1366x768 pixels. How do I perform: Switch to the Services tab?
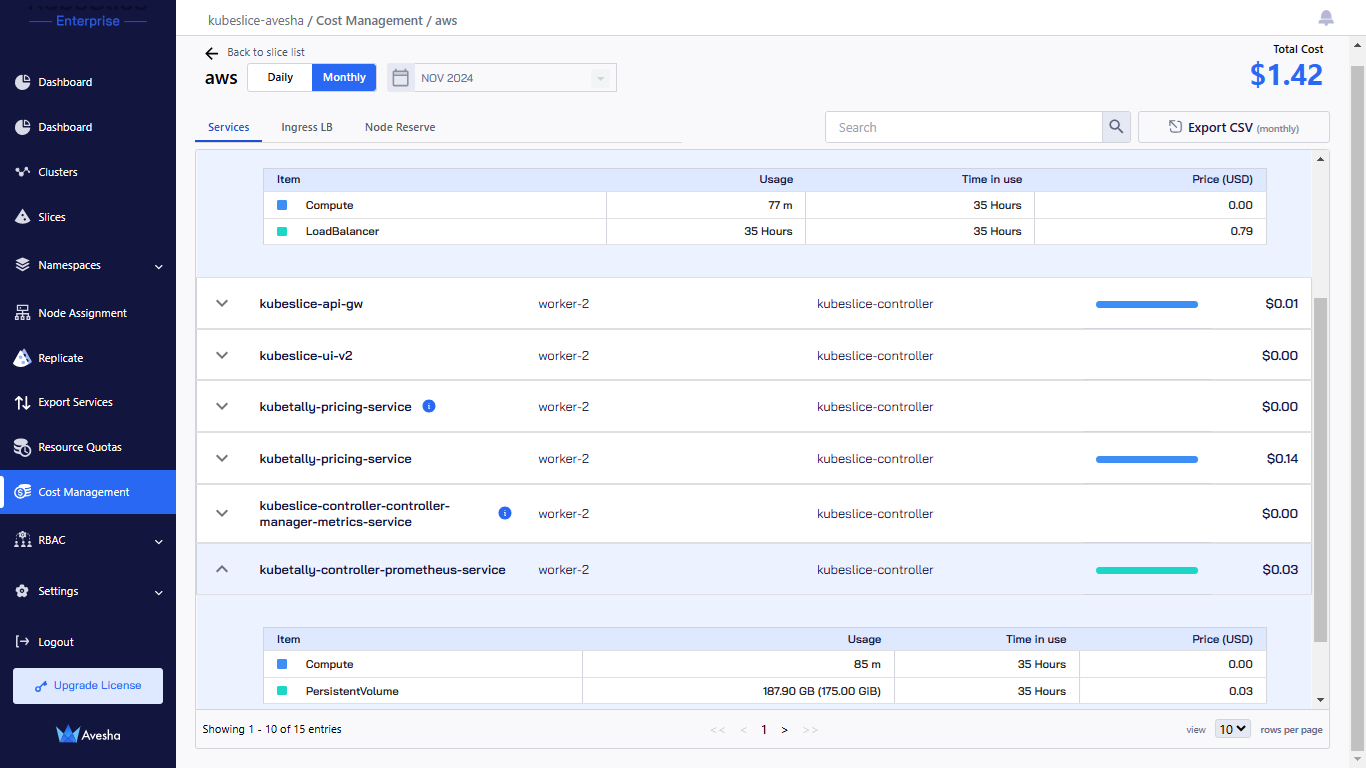(229, 127)
